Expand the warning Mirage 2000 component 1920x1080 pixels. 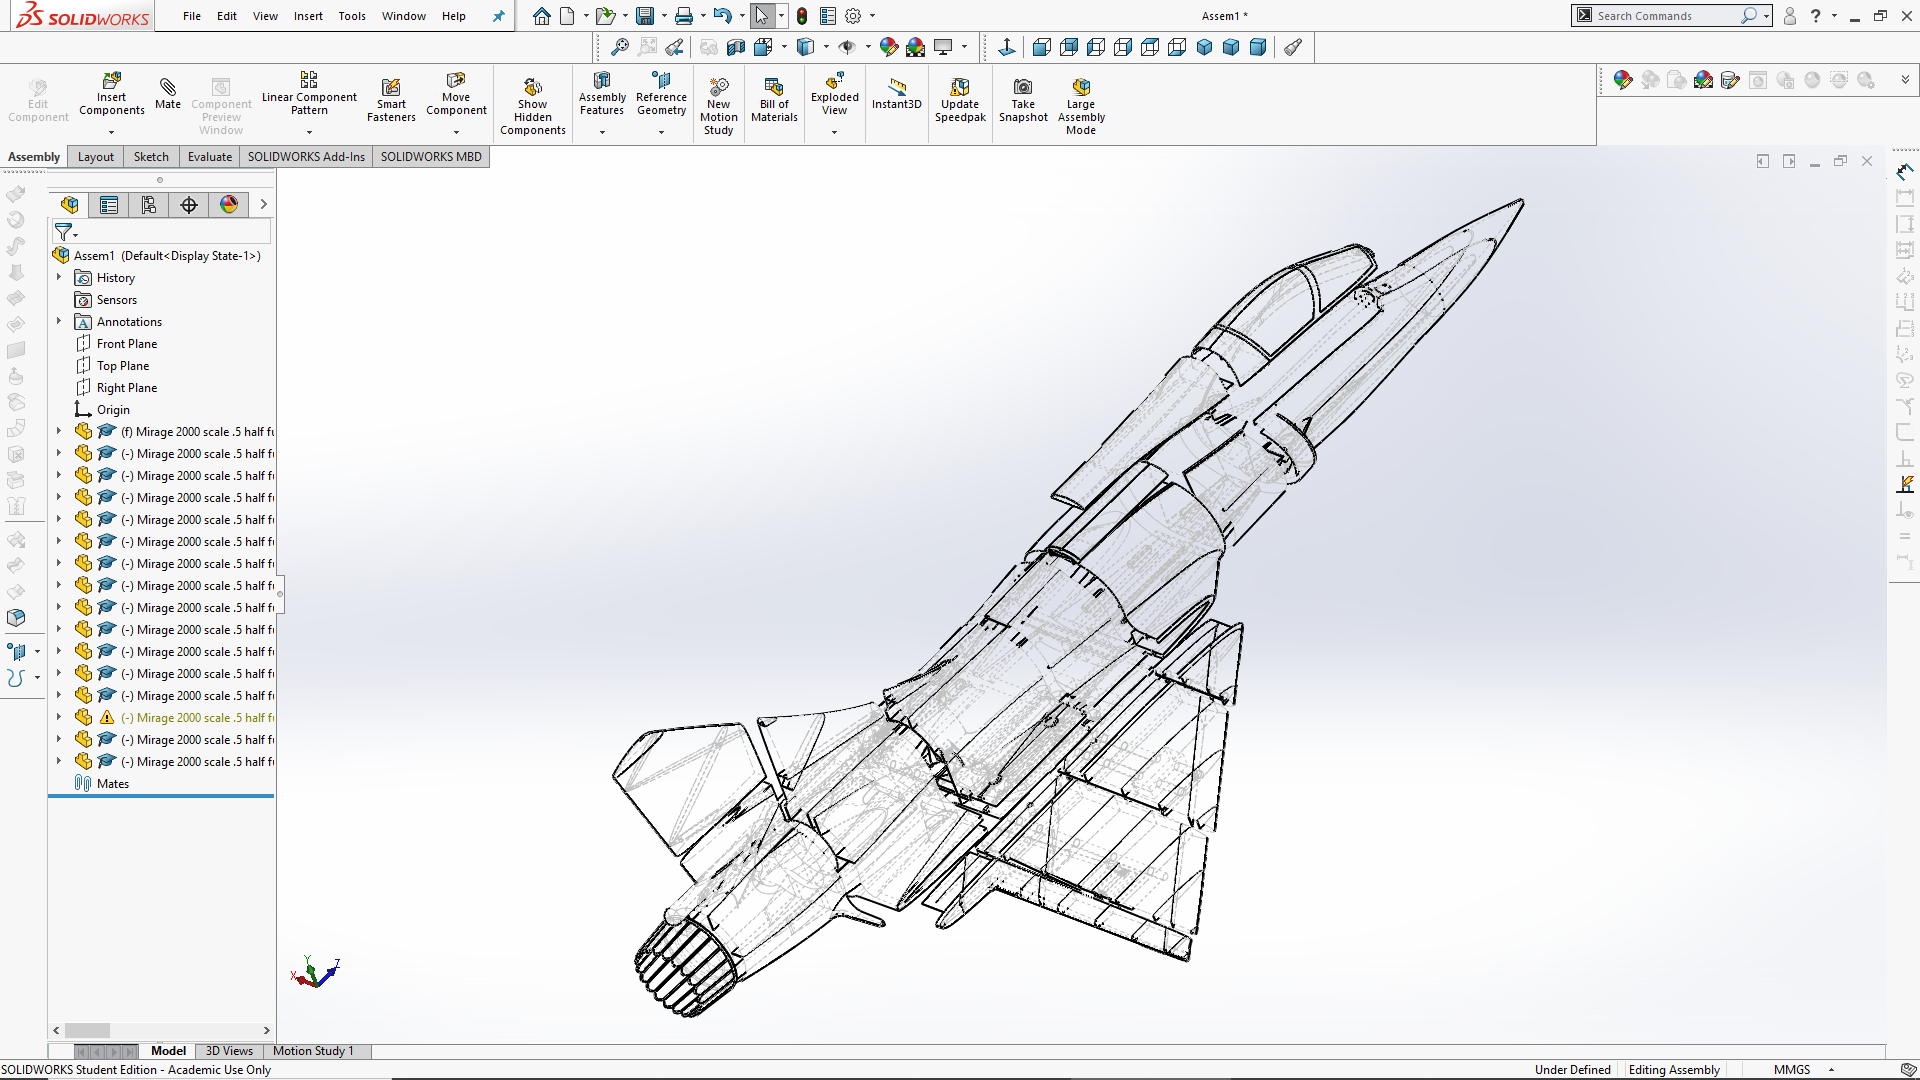coord(59,718)
